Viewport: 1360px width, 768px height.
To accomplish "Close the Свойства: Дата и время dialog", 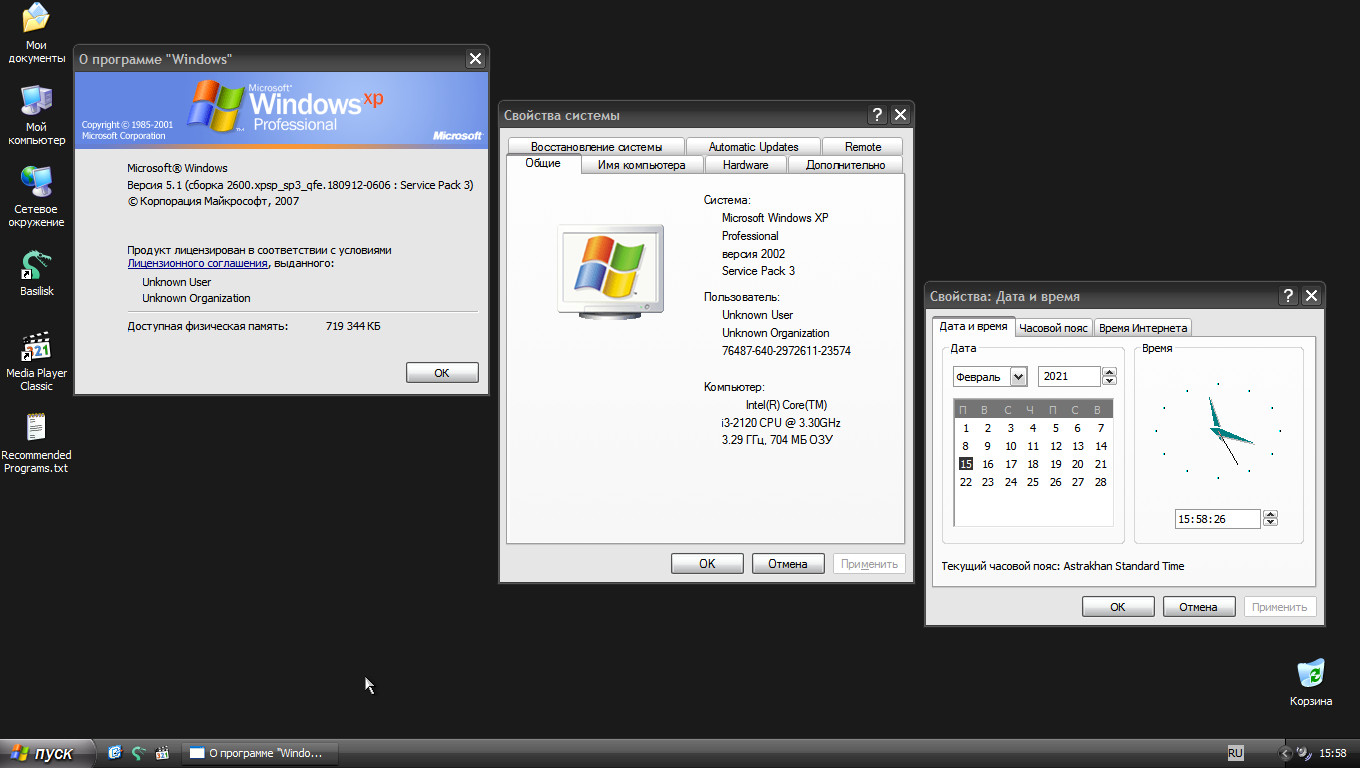I will point(1311,296).
